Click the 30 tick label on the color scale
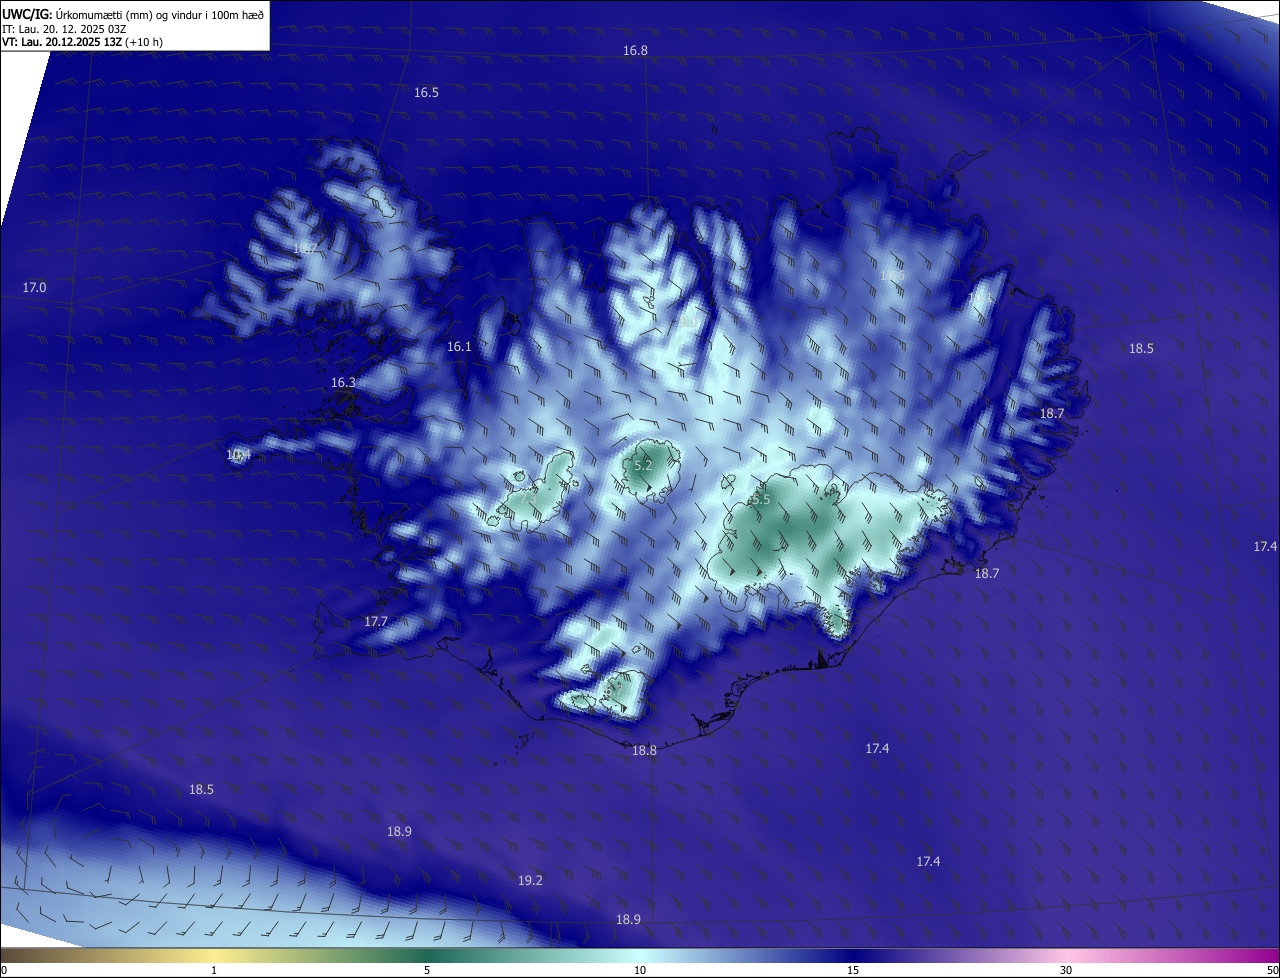 click(x=1066, y=971)
